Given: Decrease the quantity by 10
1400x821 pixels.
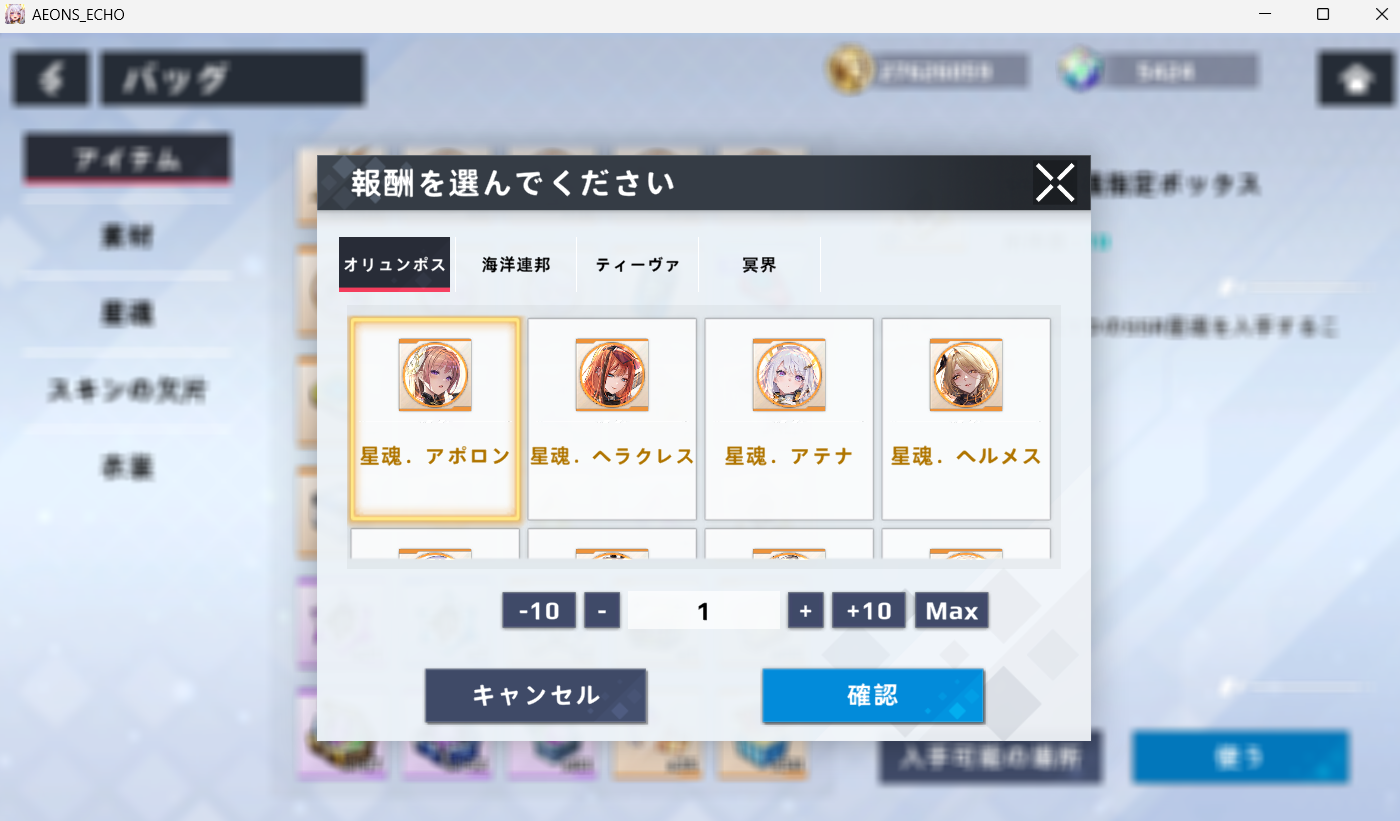Looking at the screenshot, I should [x=539, y=610].
